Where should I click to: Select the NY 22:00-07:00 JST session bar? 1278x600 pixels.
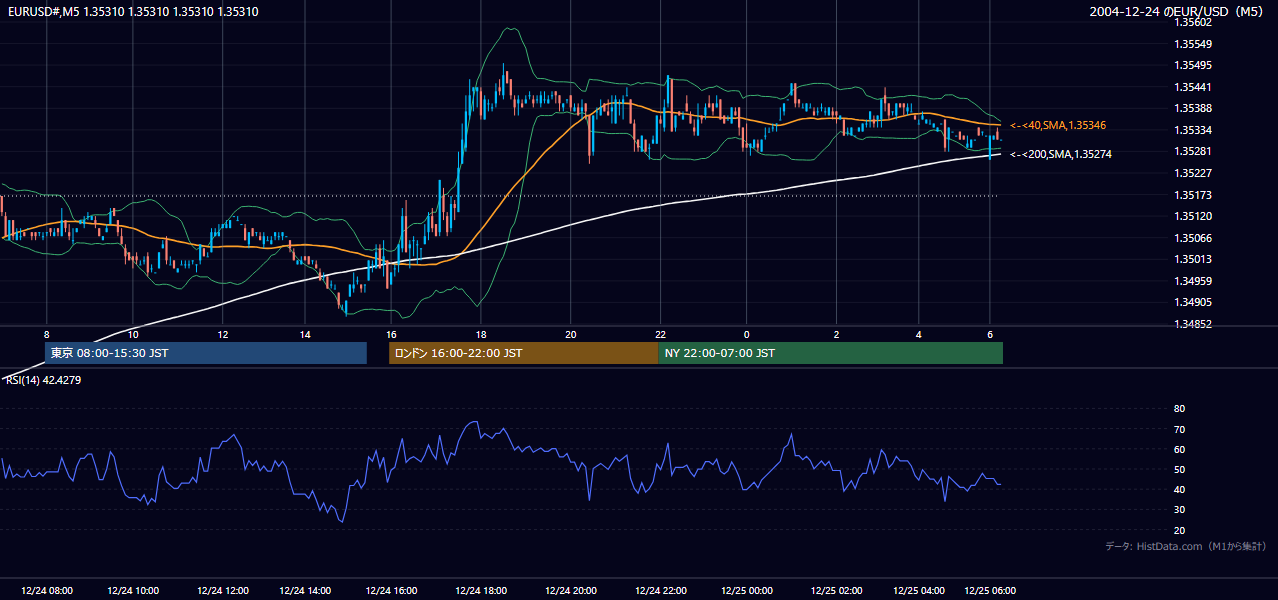(830, 353)
